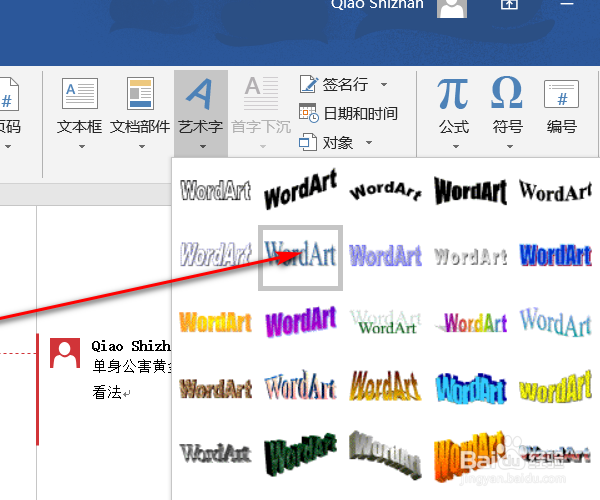Pick the gold italic shadowed WordArt style
This screenshot has width=600, height=500.
(x=386, y=386)
